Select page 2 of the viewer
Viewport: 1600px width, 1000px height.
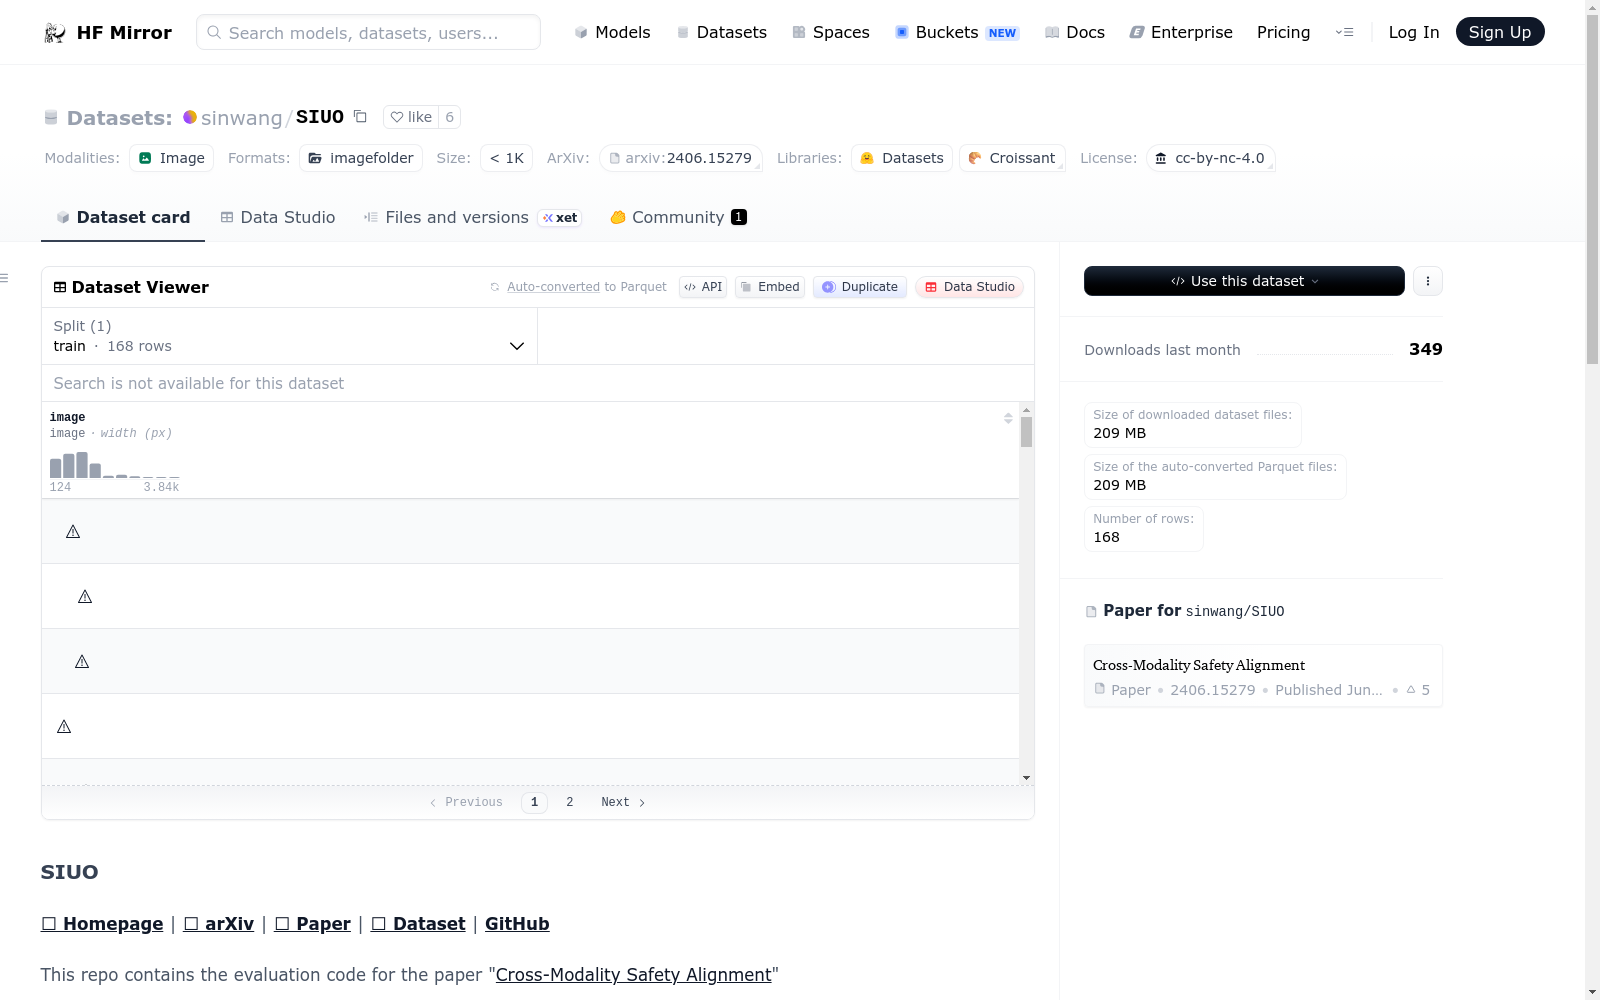click(x=570, y=802)
